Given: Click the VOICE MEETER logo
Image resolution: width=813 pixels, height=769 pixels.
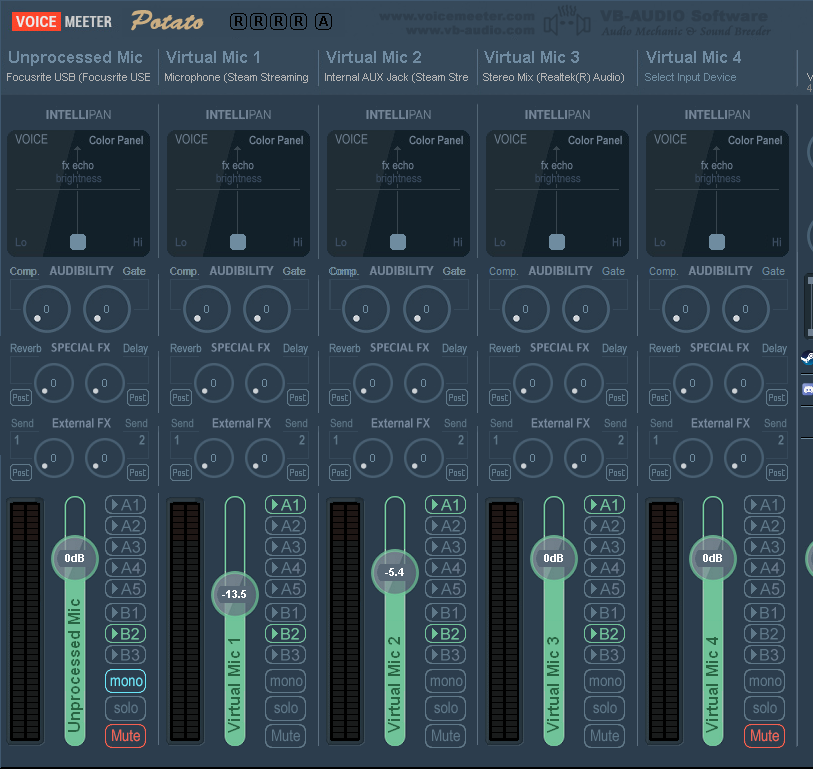Looking at the screenshot, I should click(62, 21).
